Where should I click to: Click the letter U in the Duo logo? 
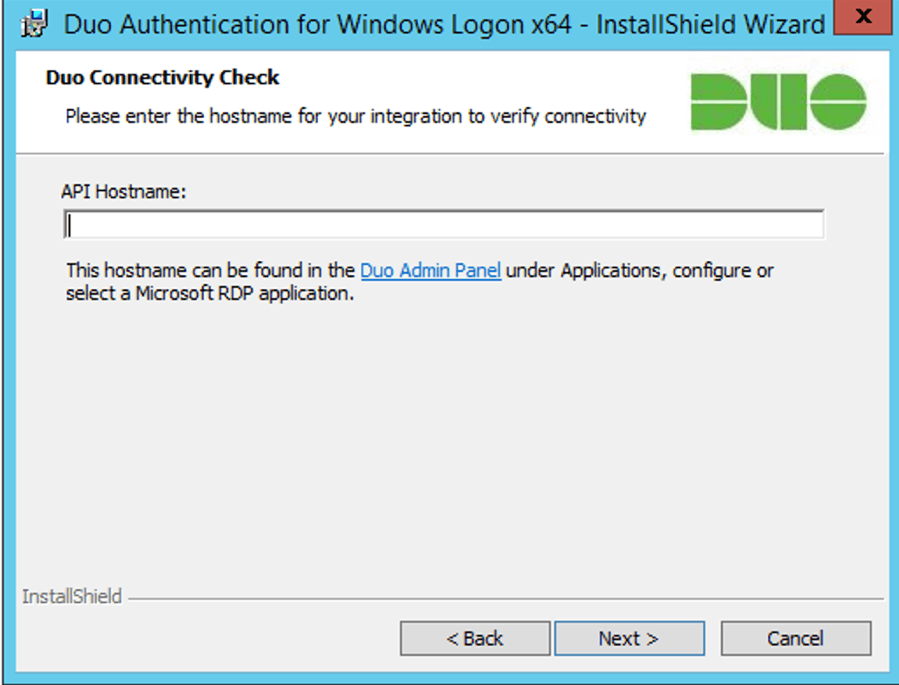point(779,101)
